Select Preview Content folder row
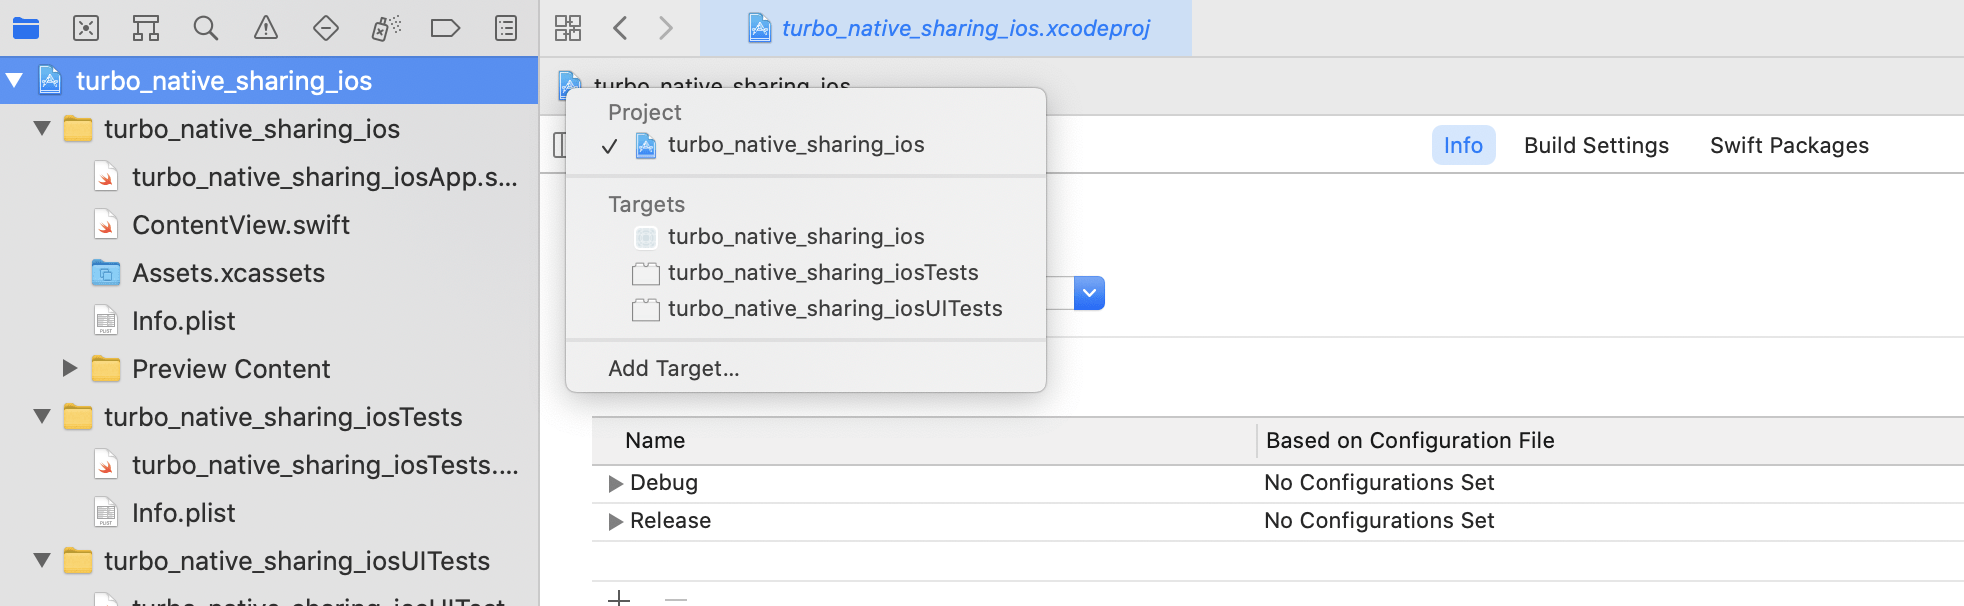Viewport: 1964px width, 606px height. pyautogui.click(x=269, y=369)
